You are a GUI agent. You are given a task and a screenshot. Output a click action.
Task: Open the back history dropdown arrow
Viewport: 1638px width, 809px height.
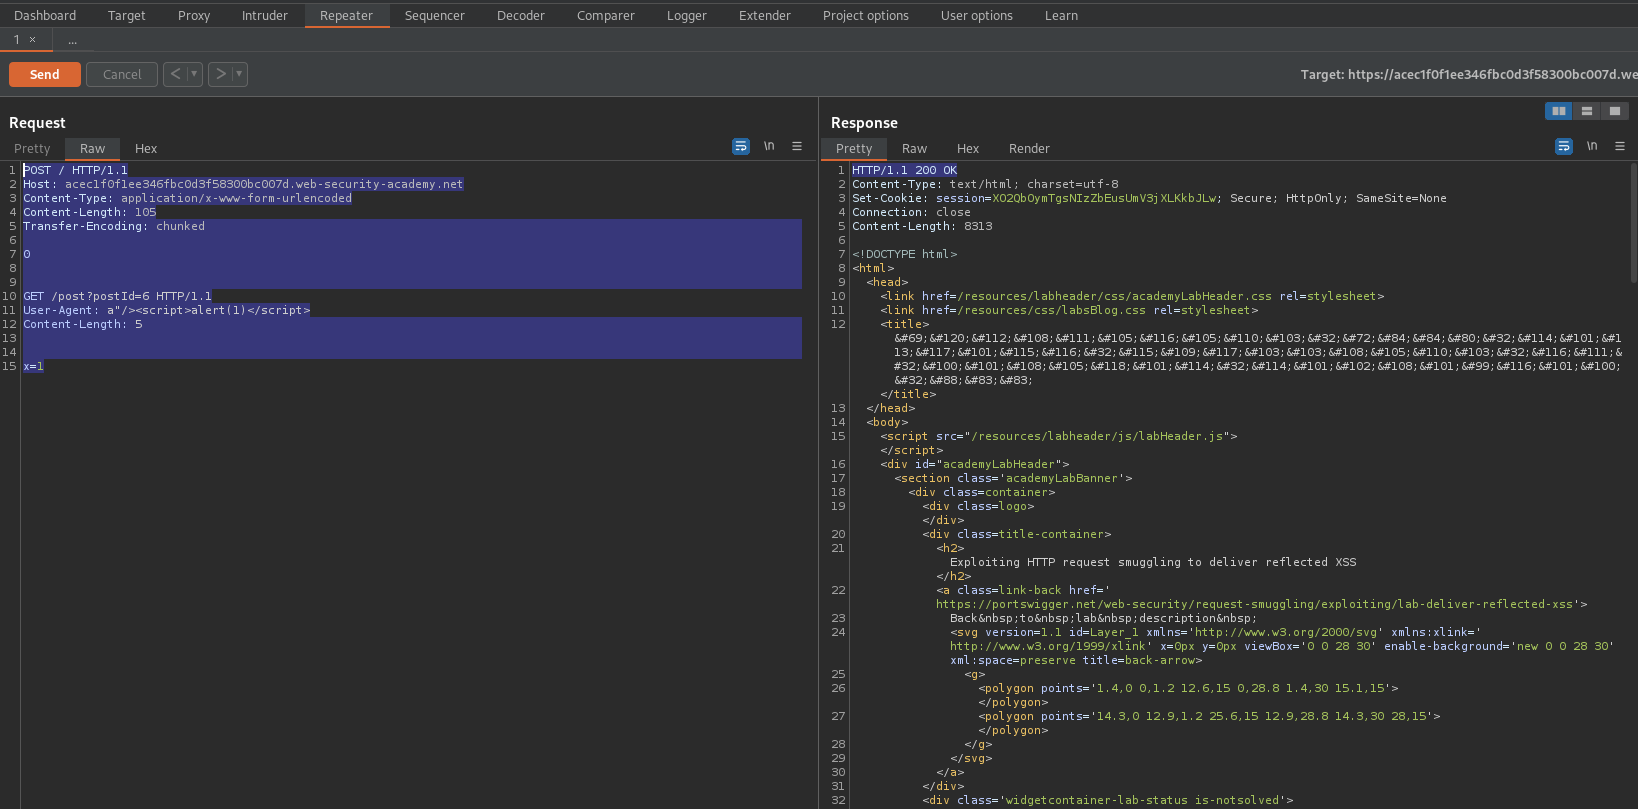[x=195, y=74]
